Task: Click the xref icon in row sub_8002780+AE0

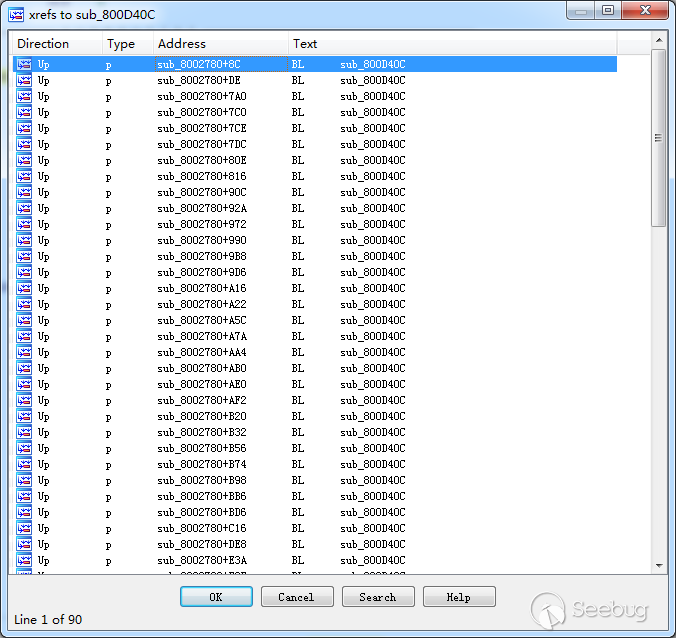Action: point(24,384)
